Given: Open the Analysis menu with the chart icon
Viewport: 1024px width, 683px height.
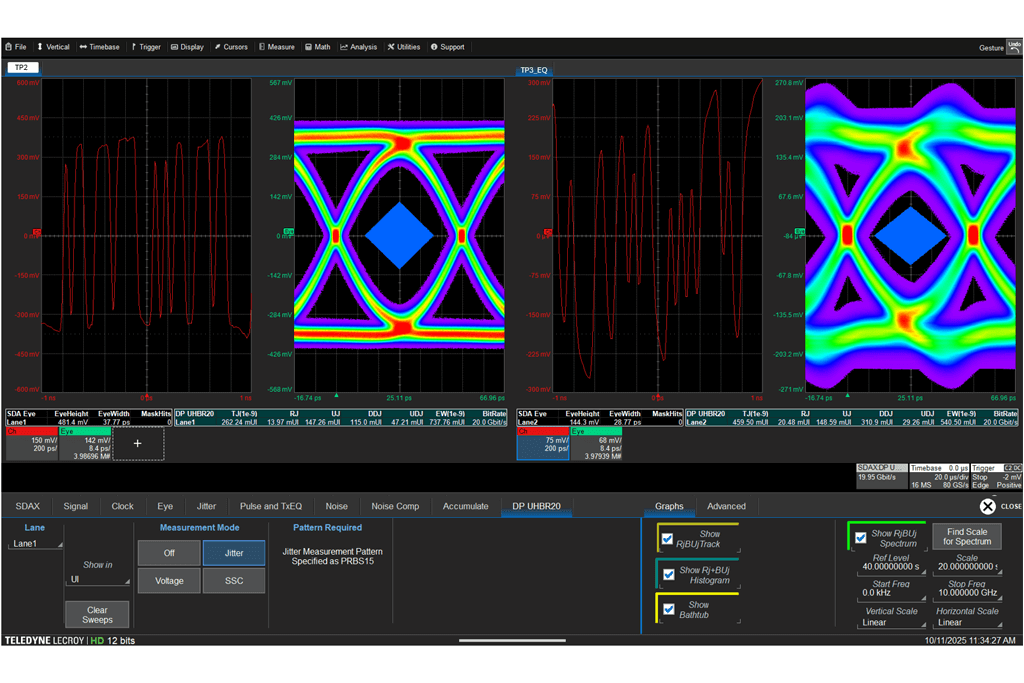Looking at the screenshot, I should [358, 47].
